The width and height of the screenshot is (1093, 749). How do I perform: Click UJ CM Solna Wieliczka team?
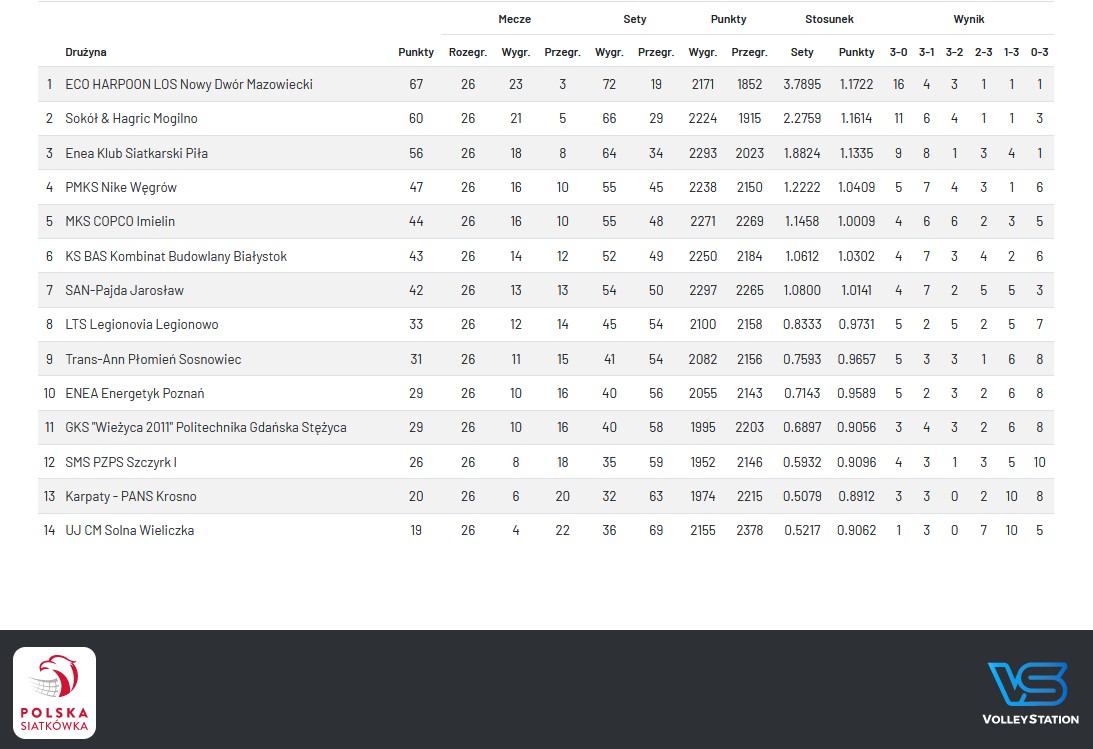129,530
